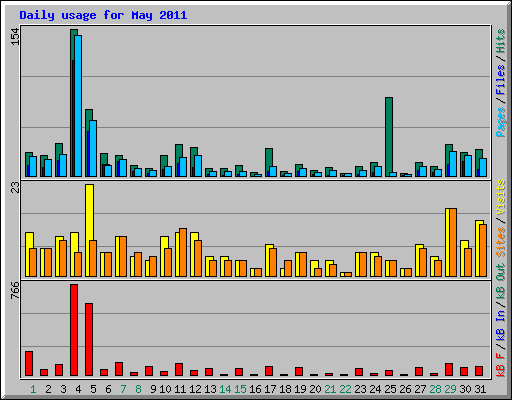This screenshot has width=512, height=400.
Task: Click the Visits legend label
Action: pyautogui.click(x=500, y=197)
